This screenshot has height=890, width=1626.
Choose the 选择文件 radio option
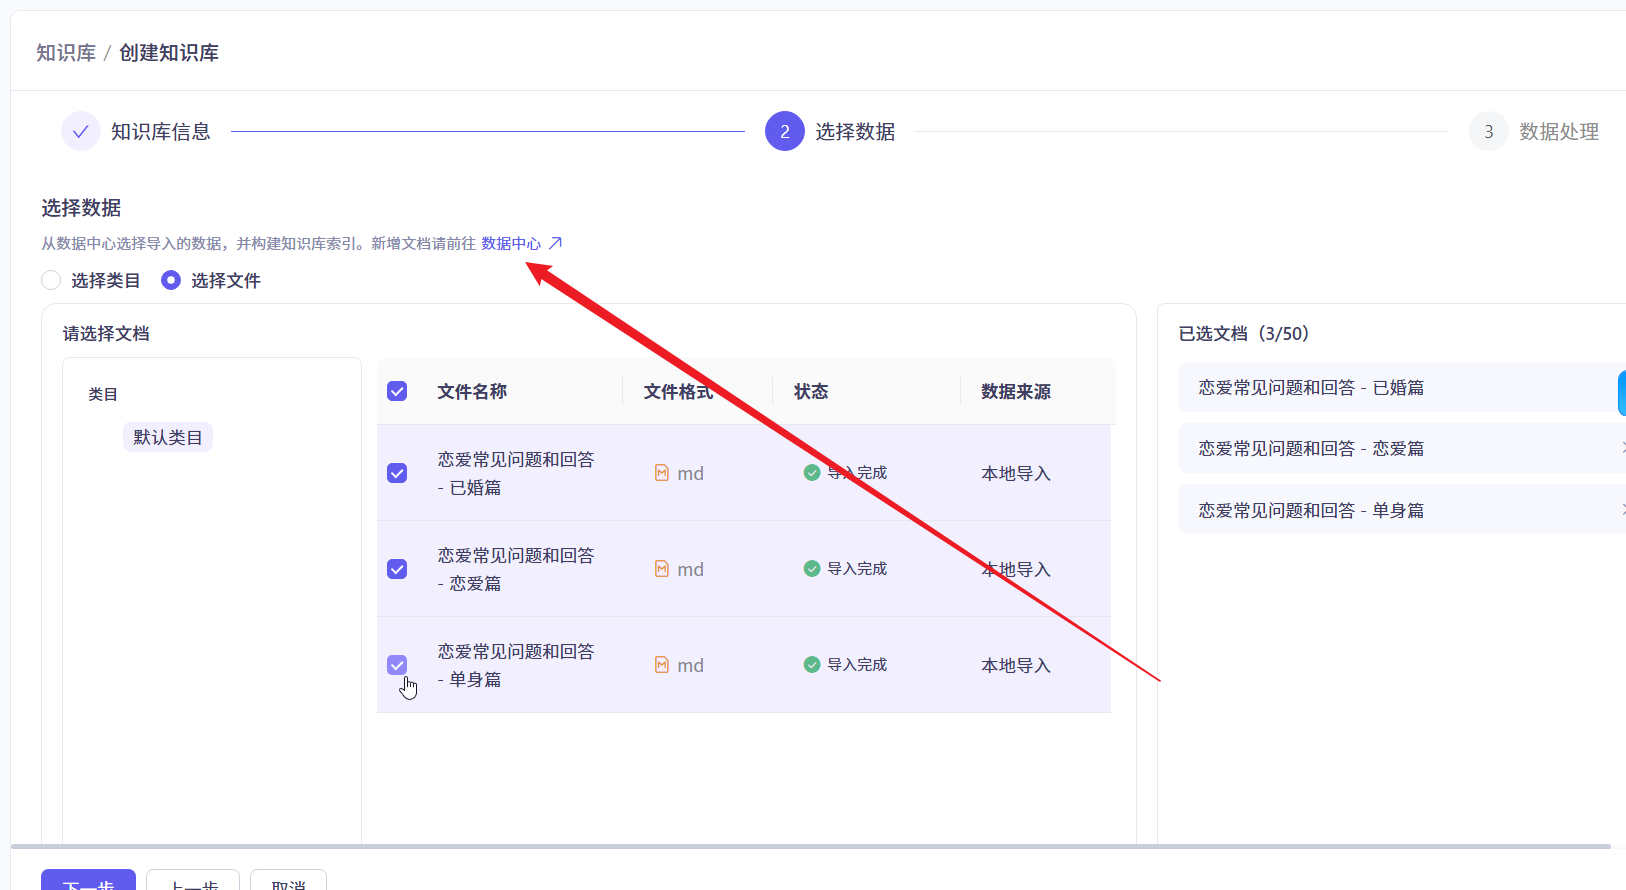tap(171, 280)
